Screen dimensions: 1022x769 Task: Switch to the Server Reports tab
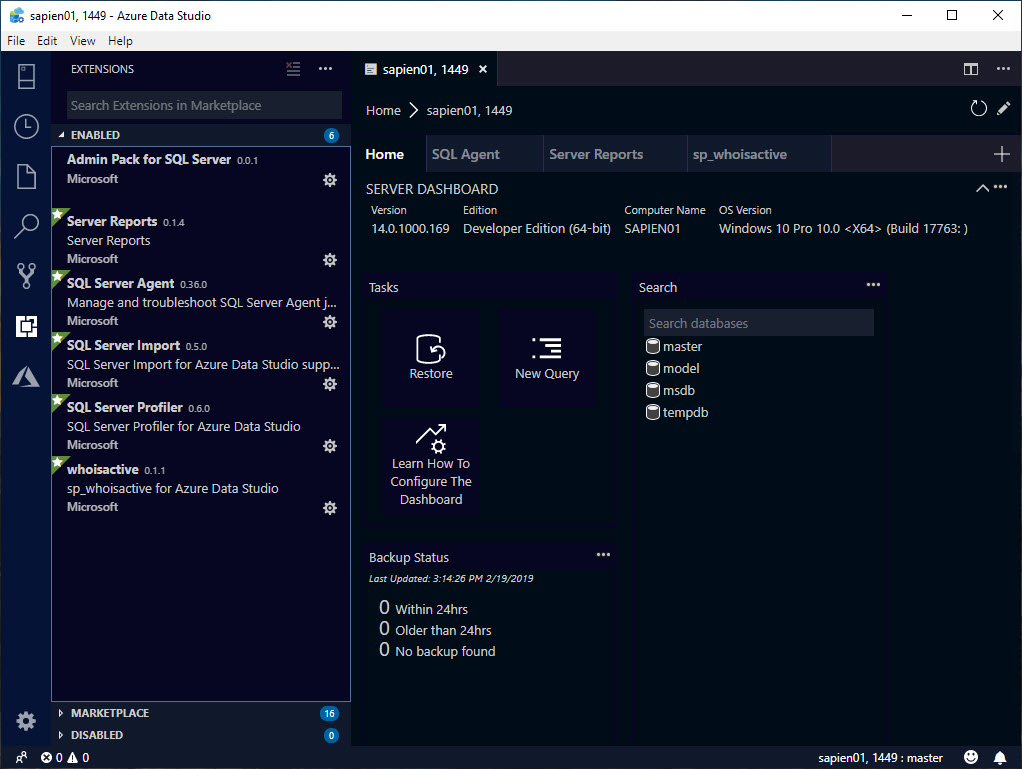click(615, 154)
